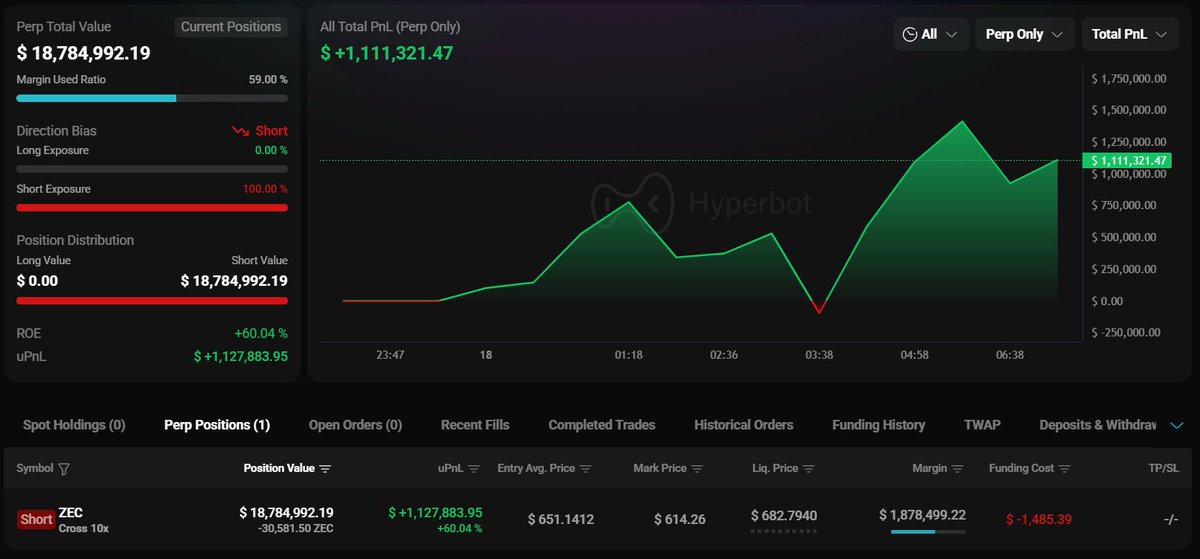This screenshot has height=559, width=1200.
Task: Expand more tabs with the blue chevron
Action: [x=1177, y=425]
